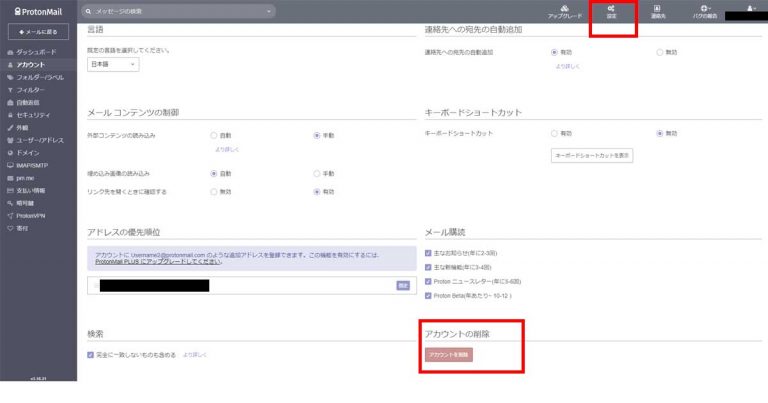Click the キーボードショートカットを表示 button
768x403 pixels.
click(592, 156)
